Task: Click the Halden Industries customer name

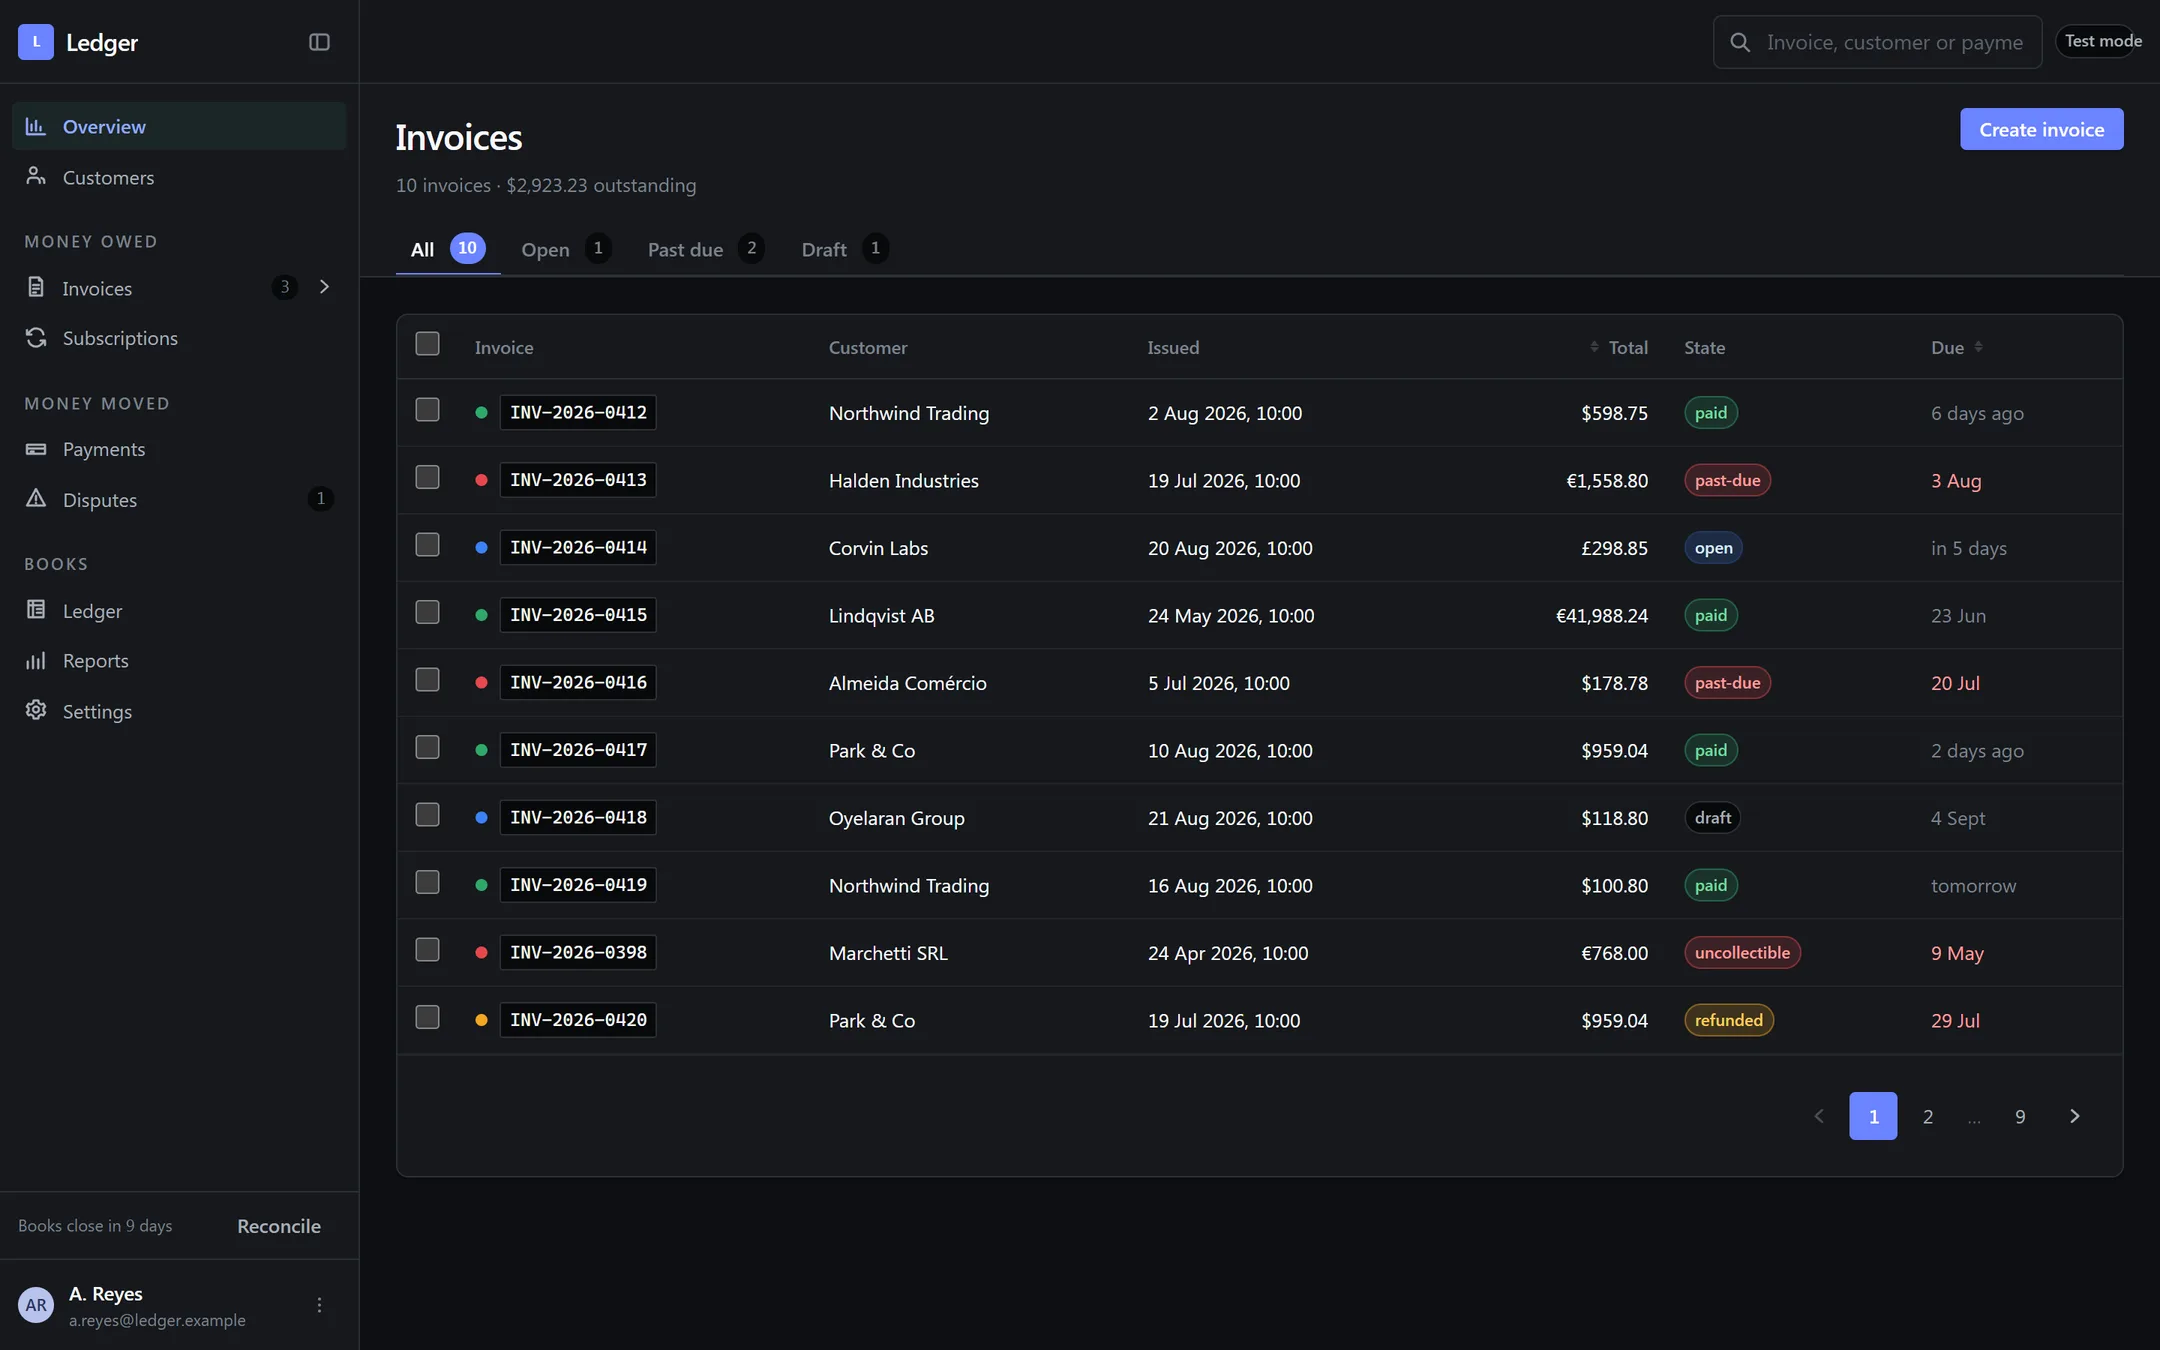Action: click(x=903, y=481)
